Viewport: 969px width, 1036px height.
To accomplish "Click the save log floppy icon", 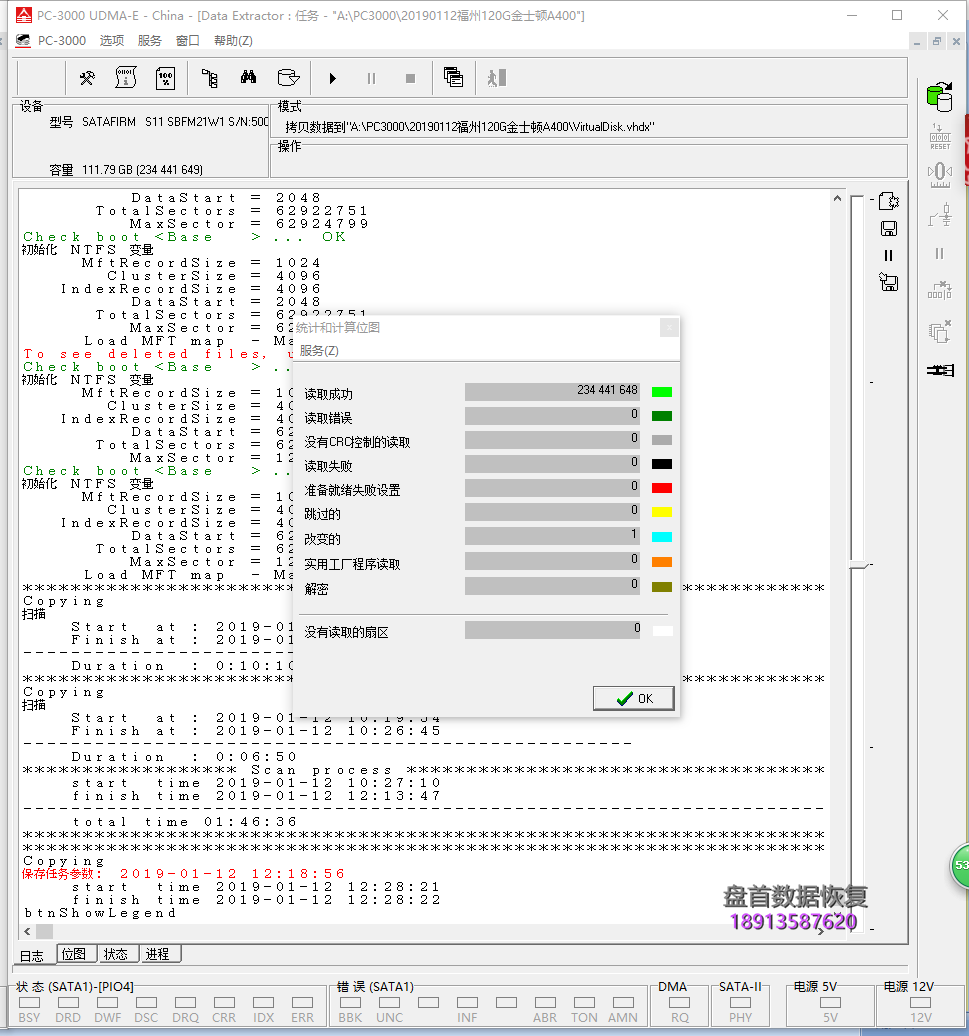I will (888, 228).
